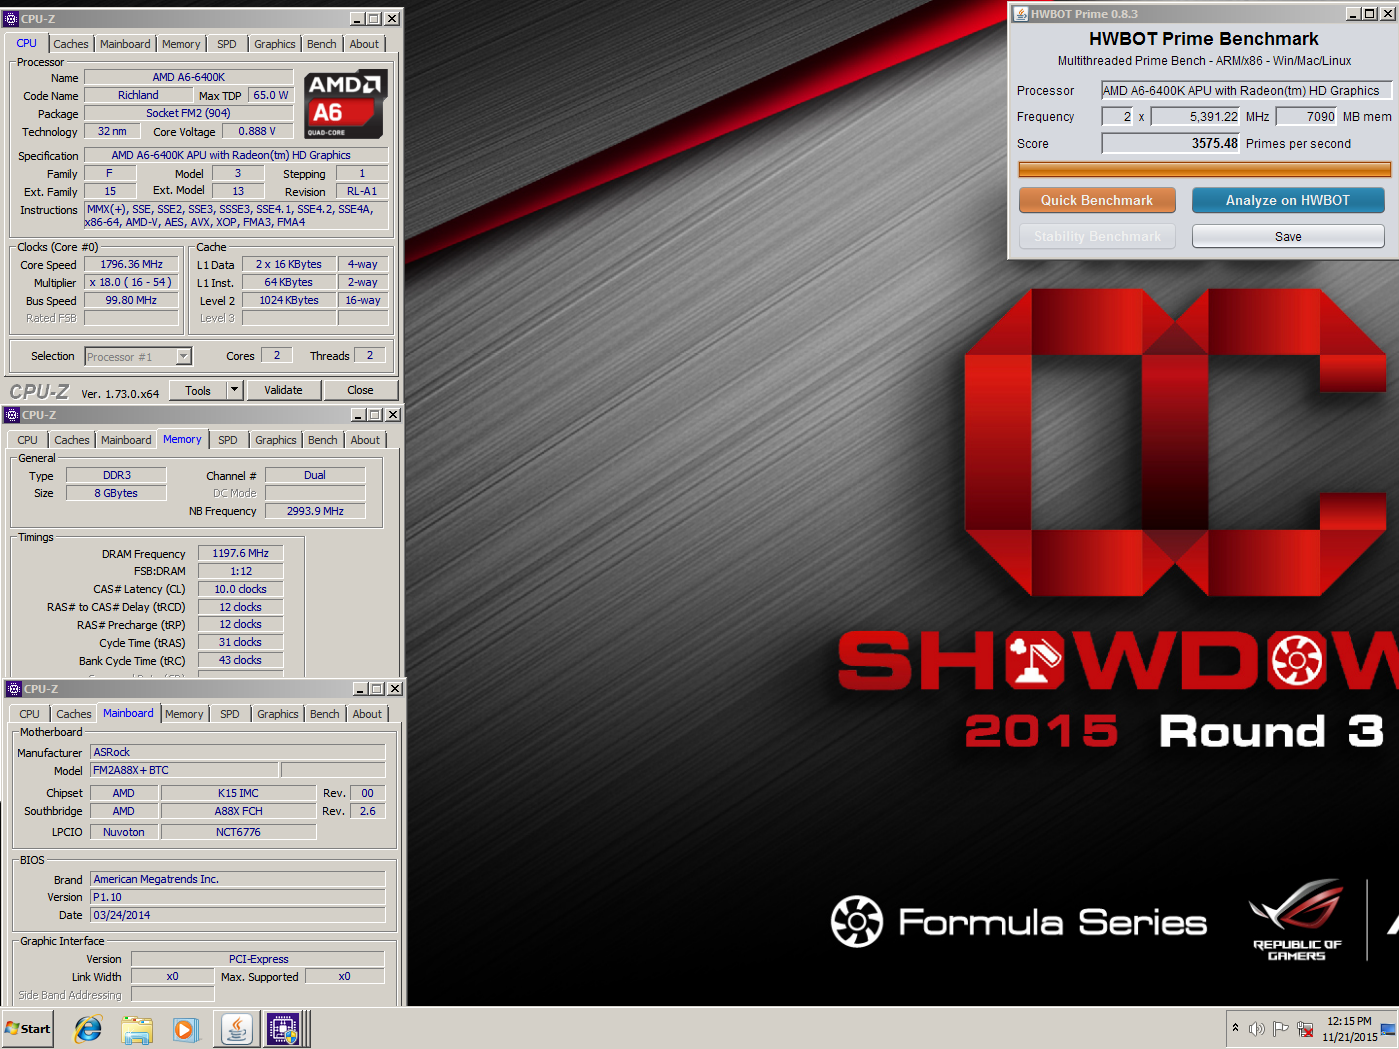Select Bench tab in the Mainboard CPU-Z window
The image size is (1399, 1049).
click(325, 714)
